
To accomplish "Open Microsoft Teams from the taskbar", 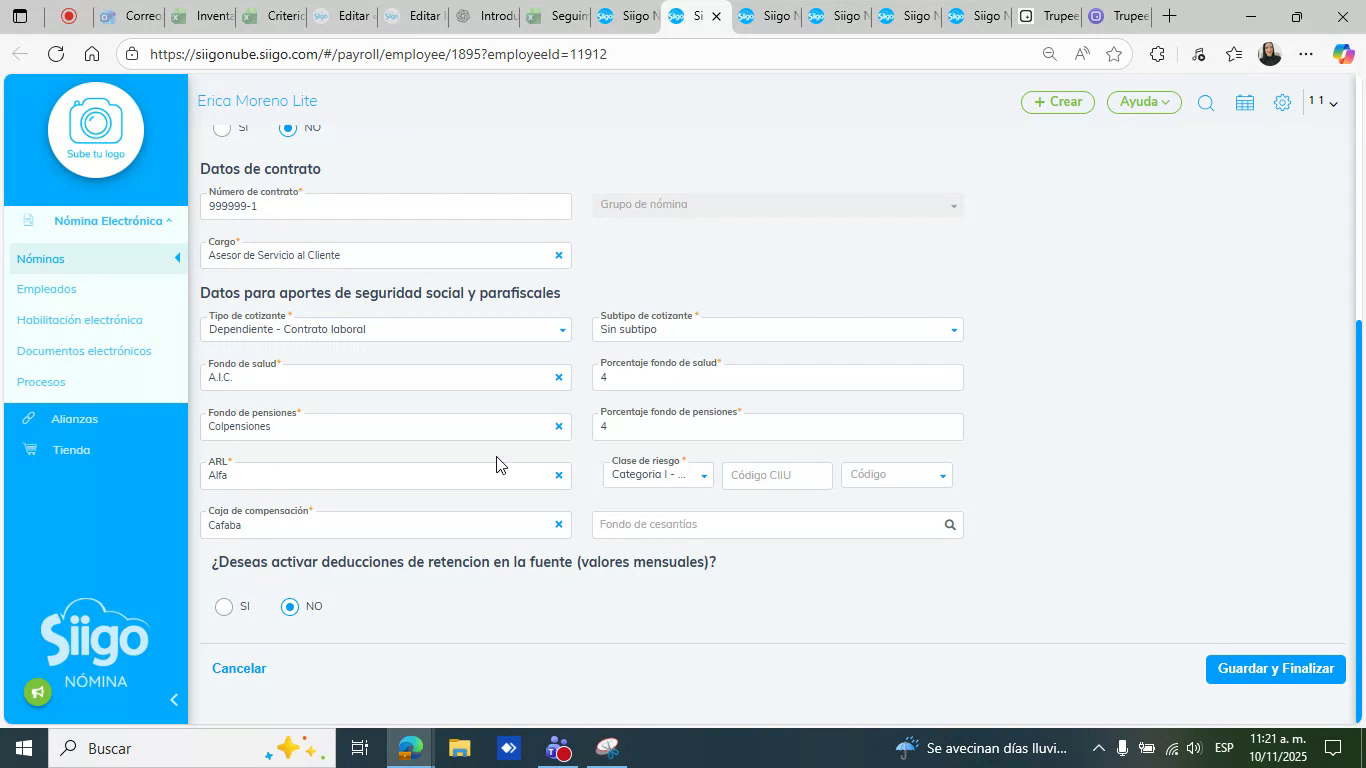I will point(558,748).
